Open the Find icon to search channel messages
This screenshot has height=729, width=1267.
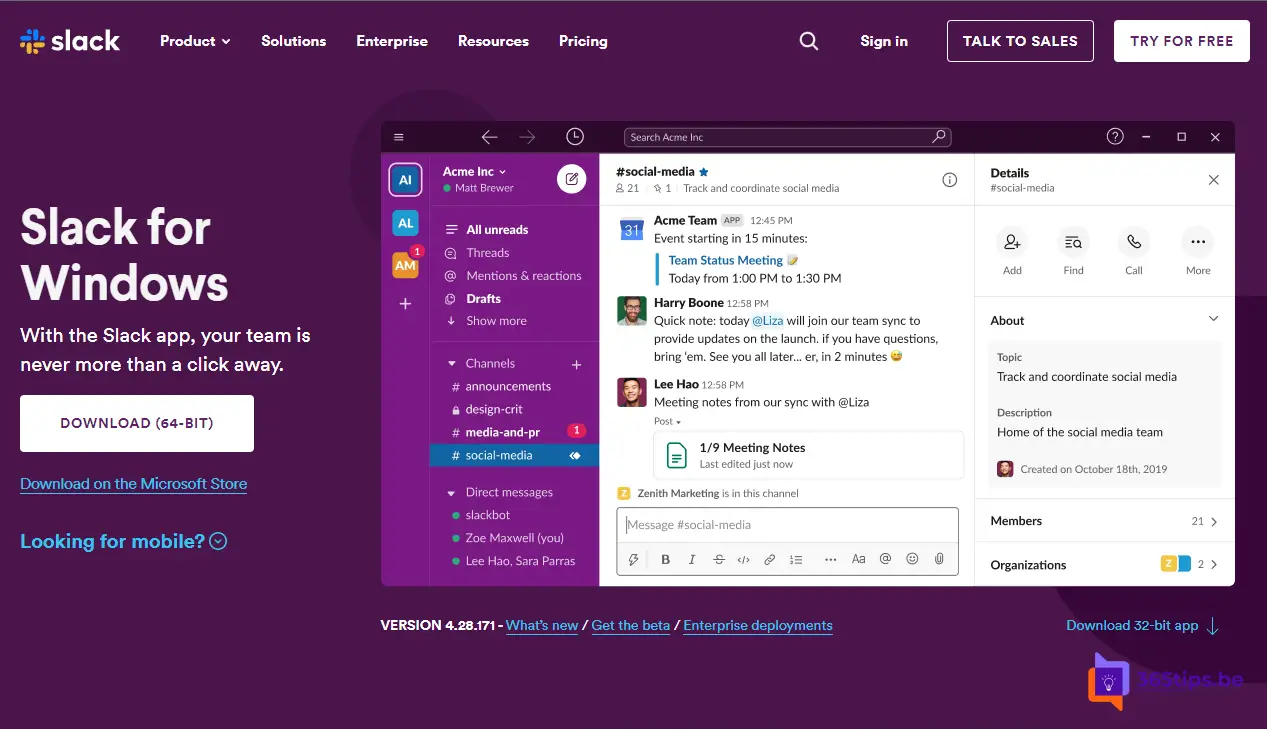click(x=1073, y=243)
